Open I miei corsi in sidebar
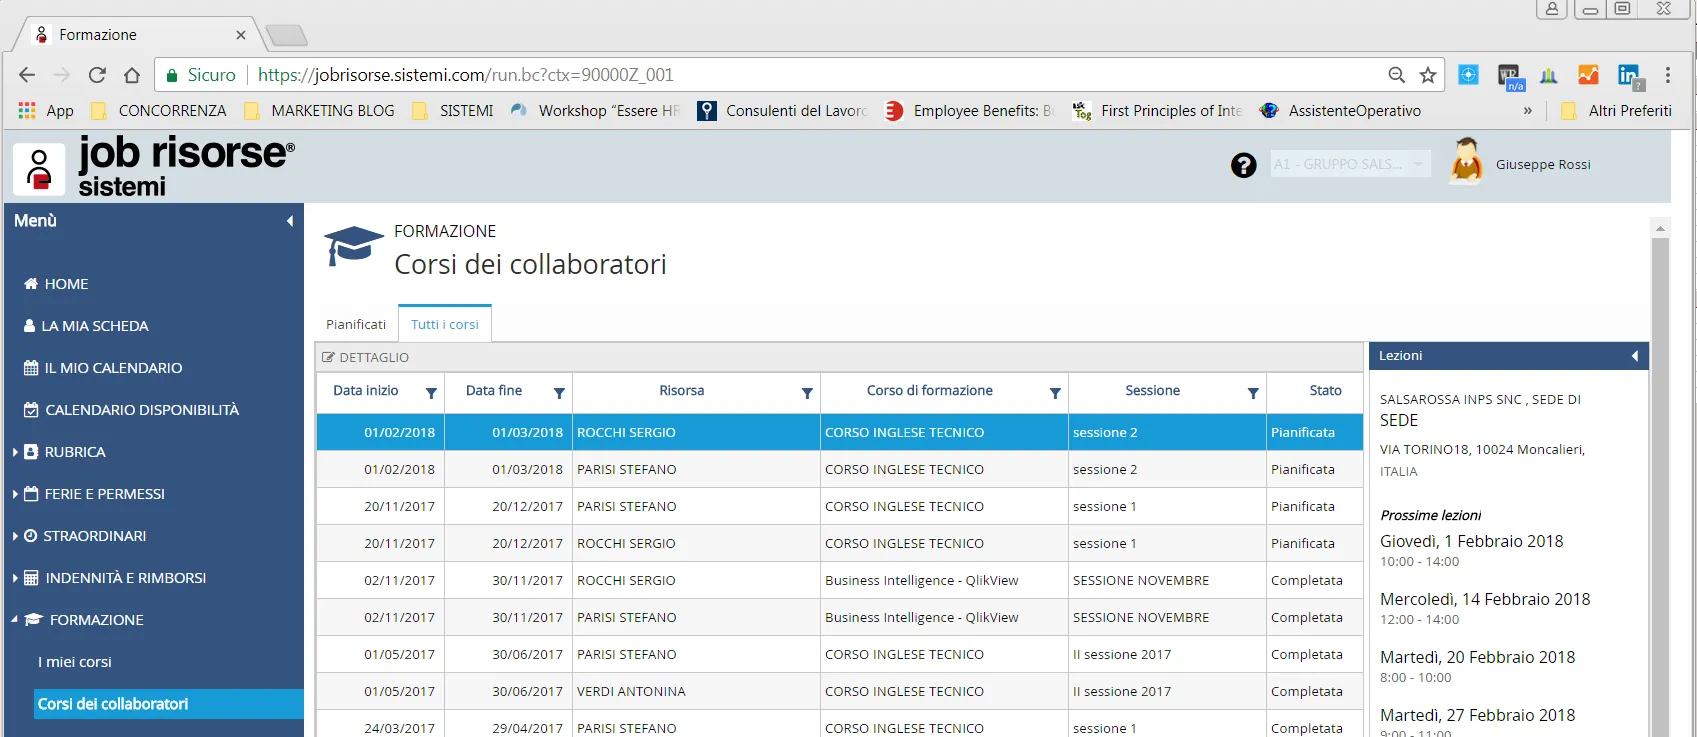 tap(75, 662)
